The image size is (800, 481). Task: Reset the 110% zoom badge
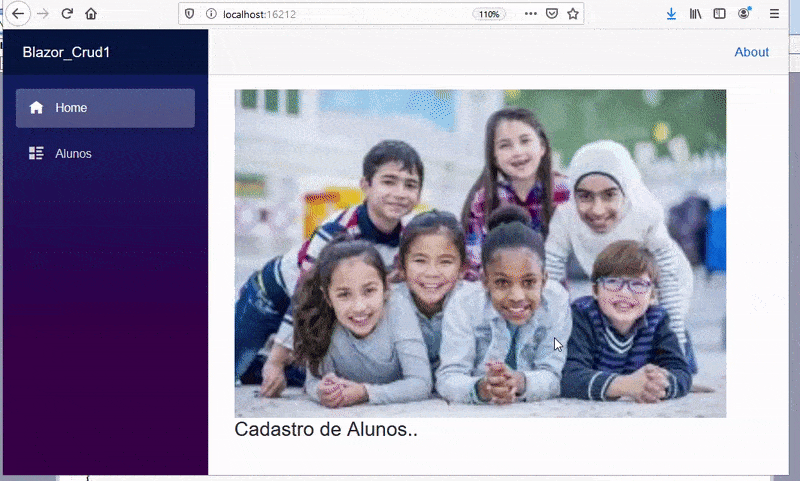pos(489,14)
